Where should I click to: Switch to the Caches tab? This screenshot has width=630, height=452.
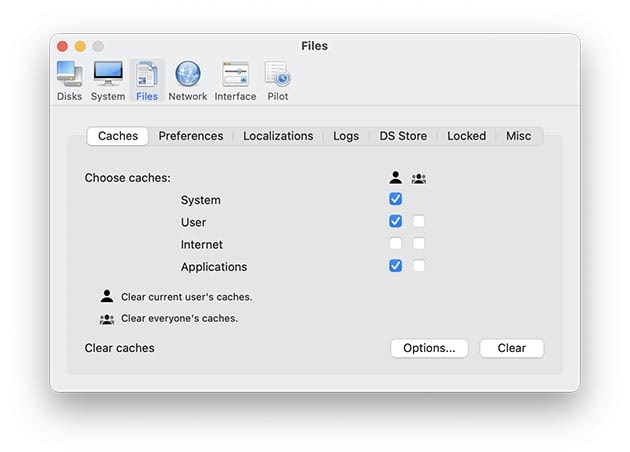pyautogui.click(x=118, y=136)
